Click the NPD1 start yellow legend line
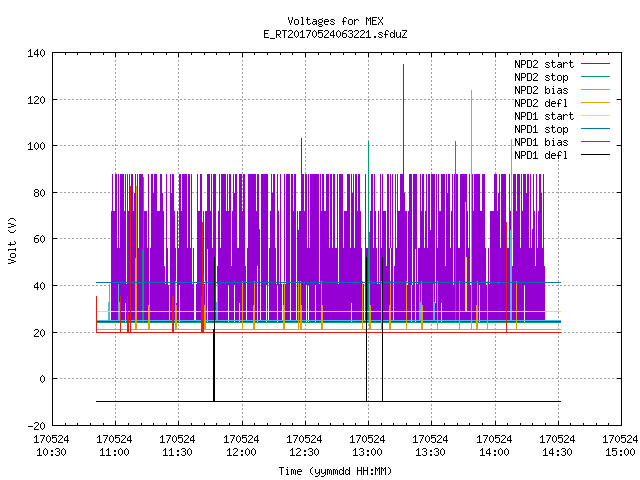This screenshot has width=640, height=480. [x=595, y=116]
